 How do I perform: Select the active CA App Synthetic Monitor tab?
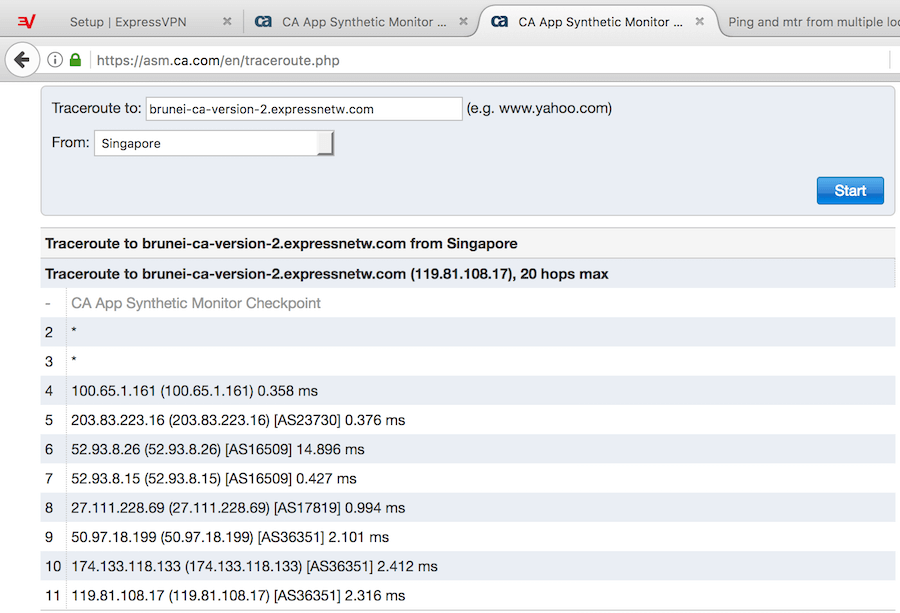click(597, 22)
